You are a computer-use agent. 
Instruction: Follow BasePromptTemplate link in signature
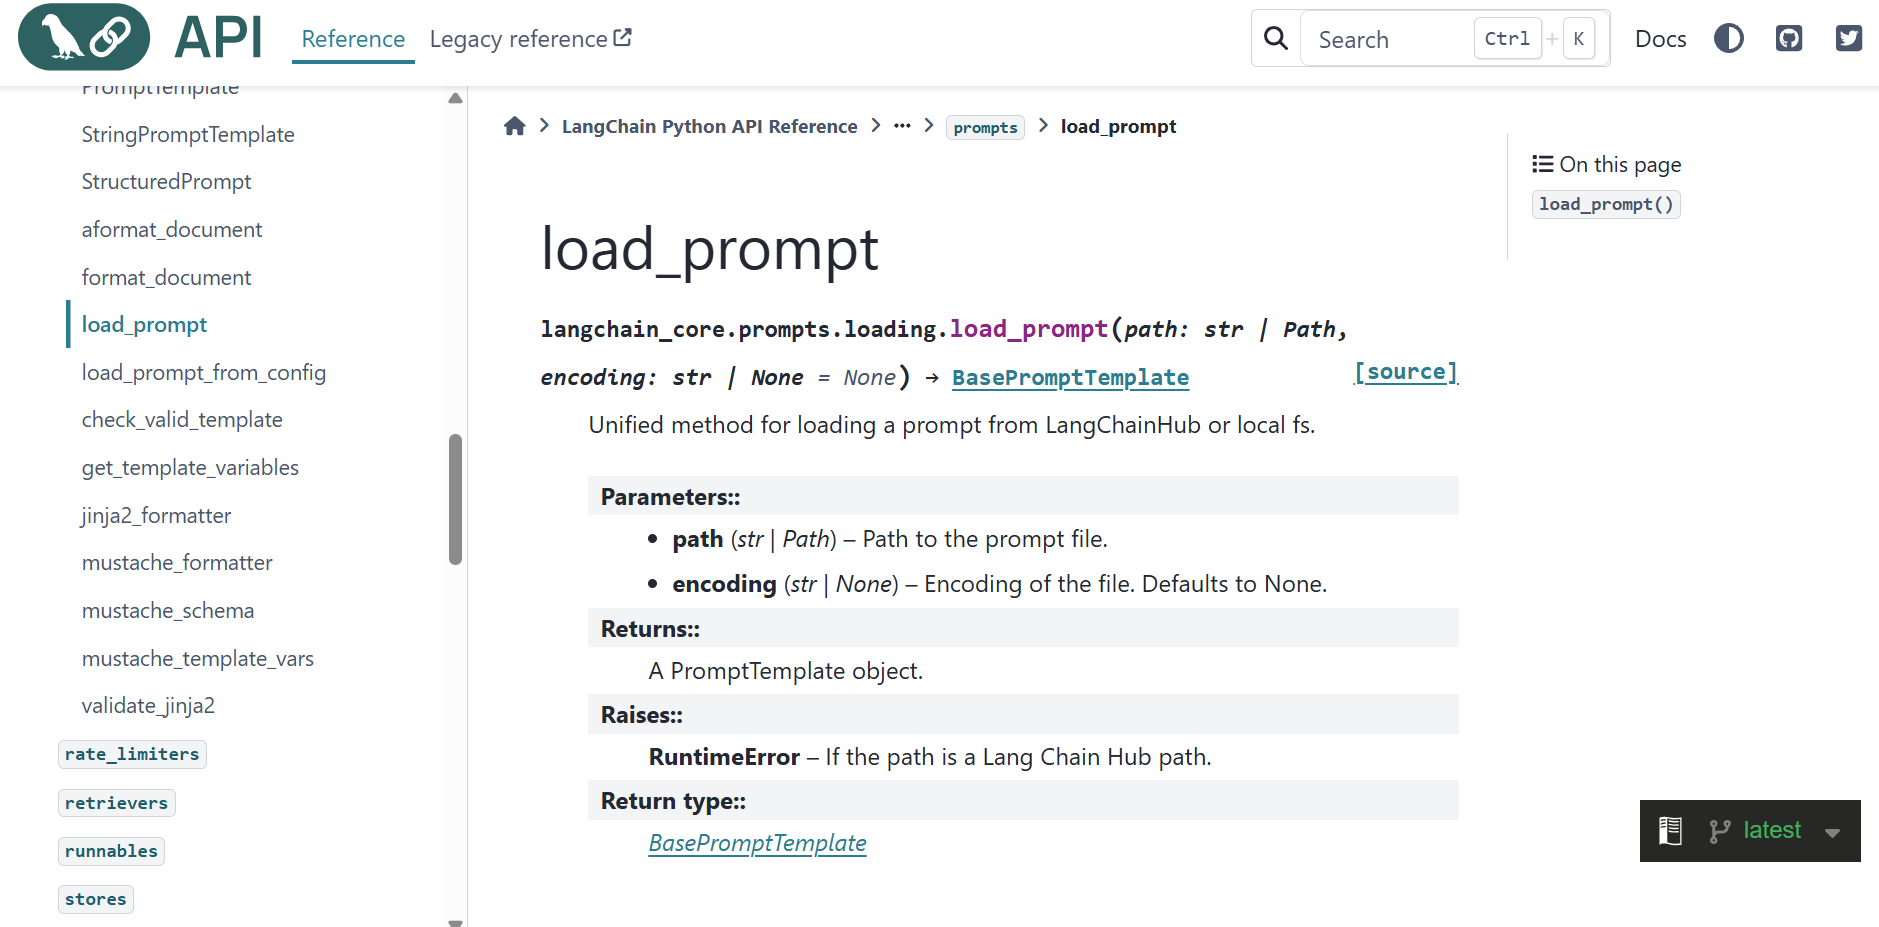pos(1070,377)
